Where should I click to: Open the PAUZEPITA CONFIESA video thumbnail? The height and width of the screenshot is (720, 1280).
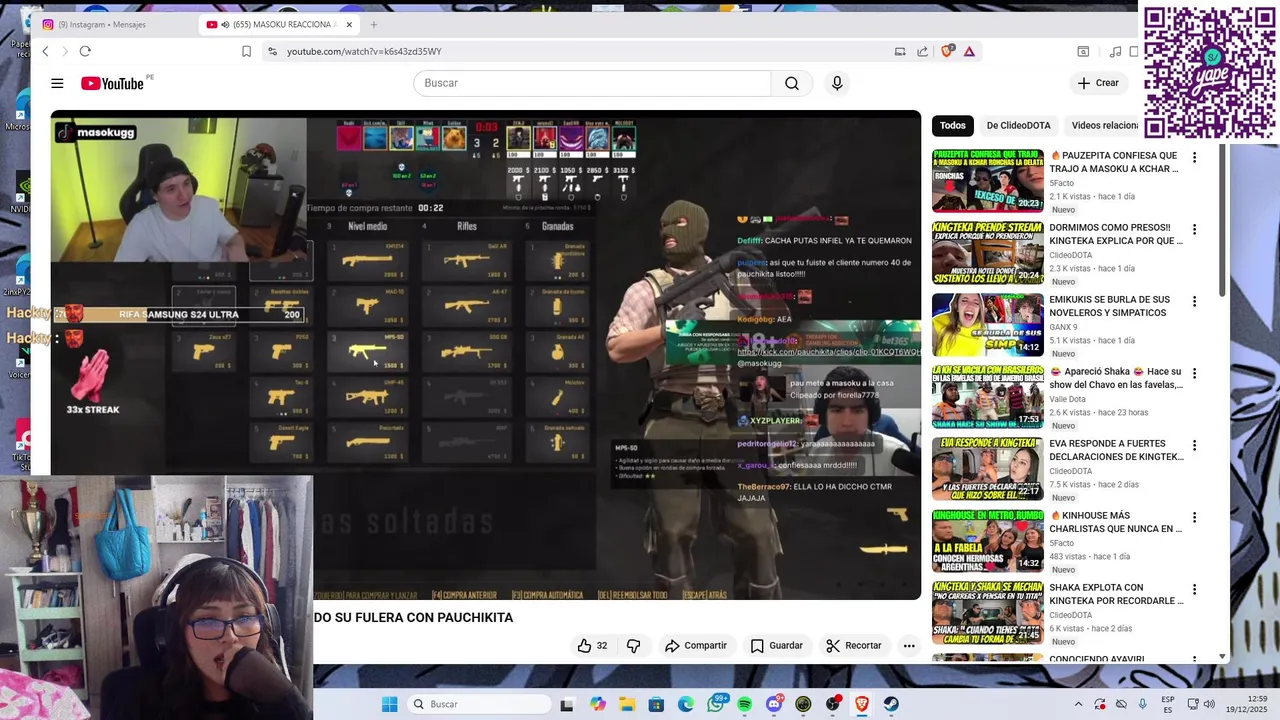pos(988,181)
